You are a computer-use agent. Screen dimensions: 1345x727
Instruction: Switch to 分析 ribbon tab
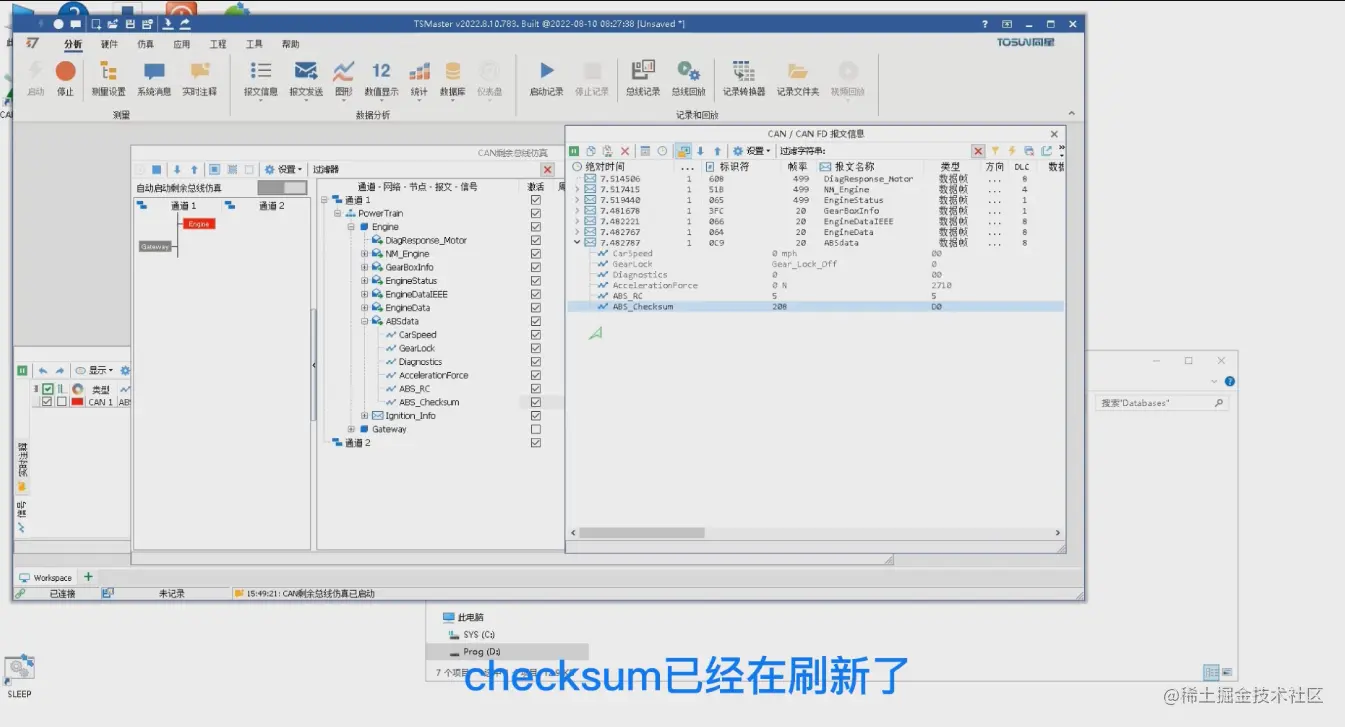click(73, 44)
